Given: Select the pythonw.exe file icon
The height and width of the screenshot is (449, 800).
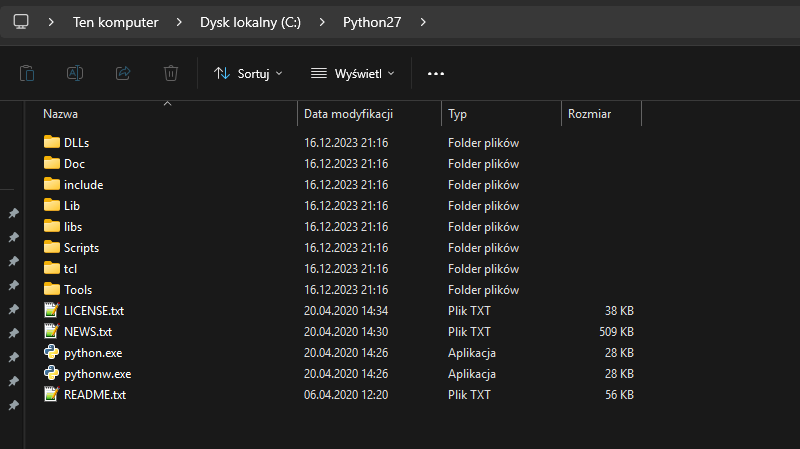Looking at the screenshot, I should (x=52, y=373).
